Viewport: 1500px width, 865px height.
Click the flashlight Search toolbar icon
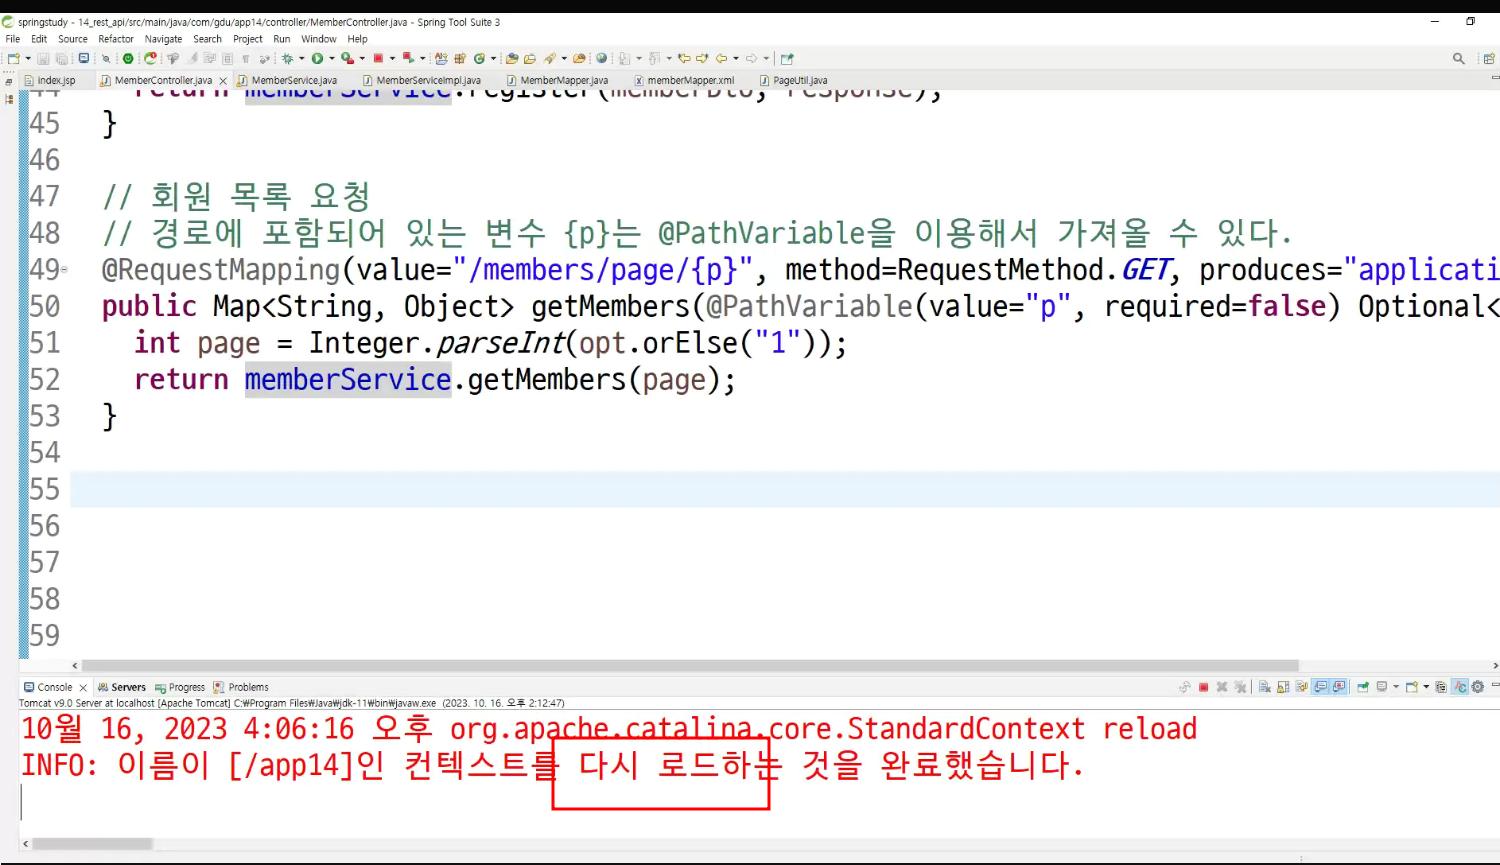tap(549, 59)
